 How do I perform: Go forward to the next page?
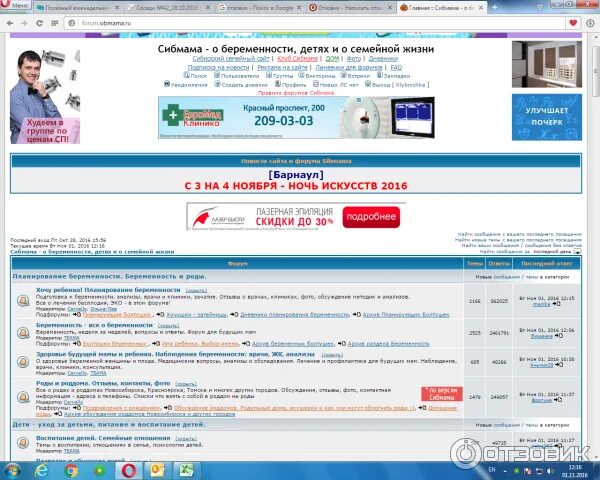[24, 23]
